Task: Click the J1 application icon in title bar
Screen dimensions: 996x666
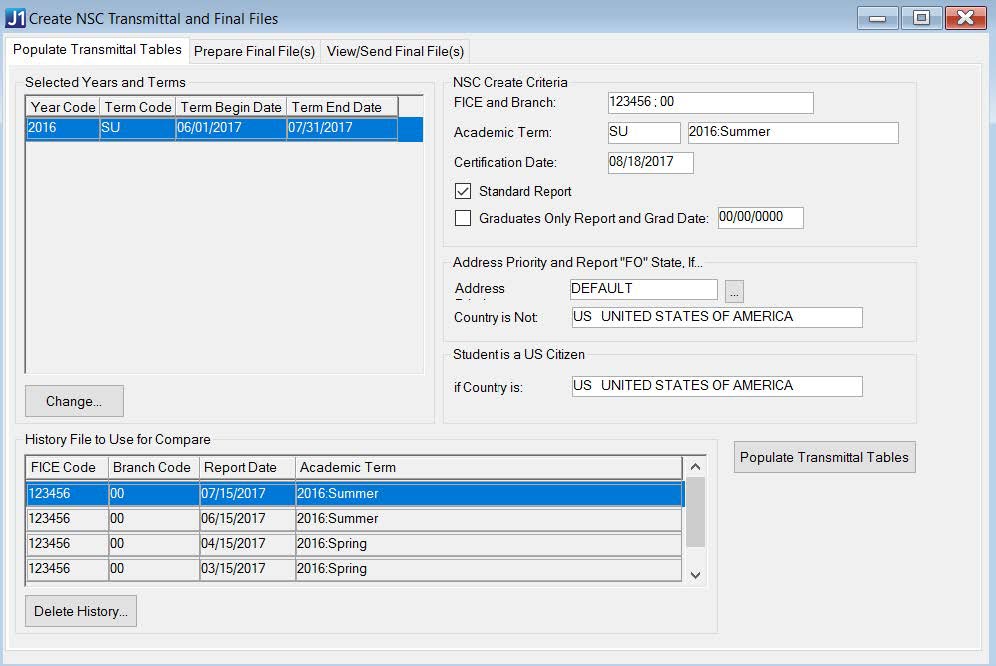Action: (x=16, y=18)
